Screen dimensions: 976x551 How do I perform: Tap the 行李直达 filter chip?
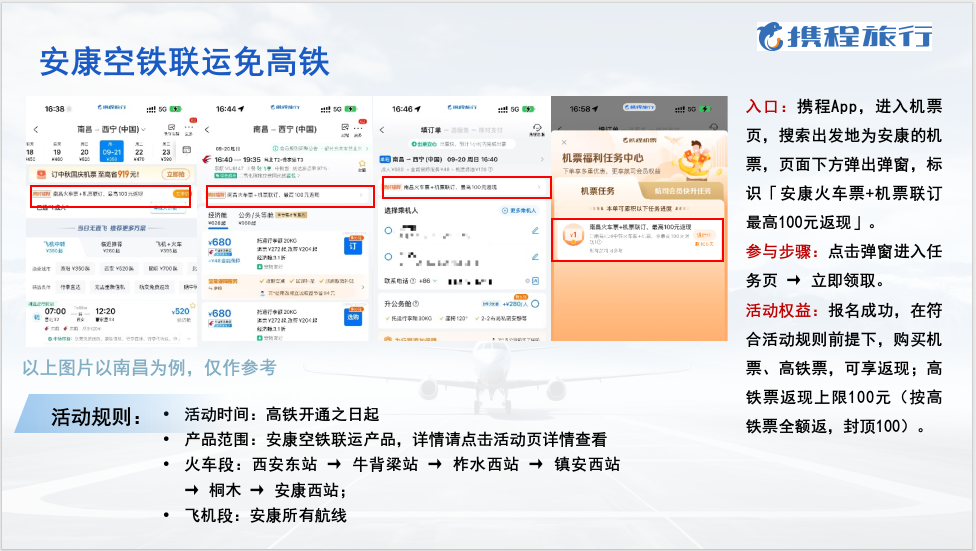(x=70, y=287)
